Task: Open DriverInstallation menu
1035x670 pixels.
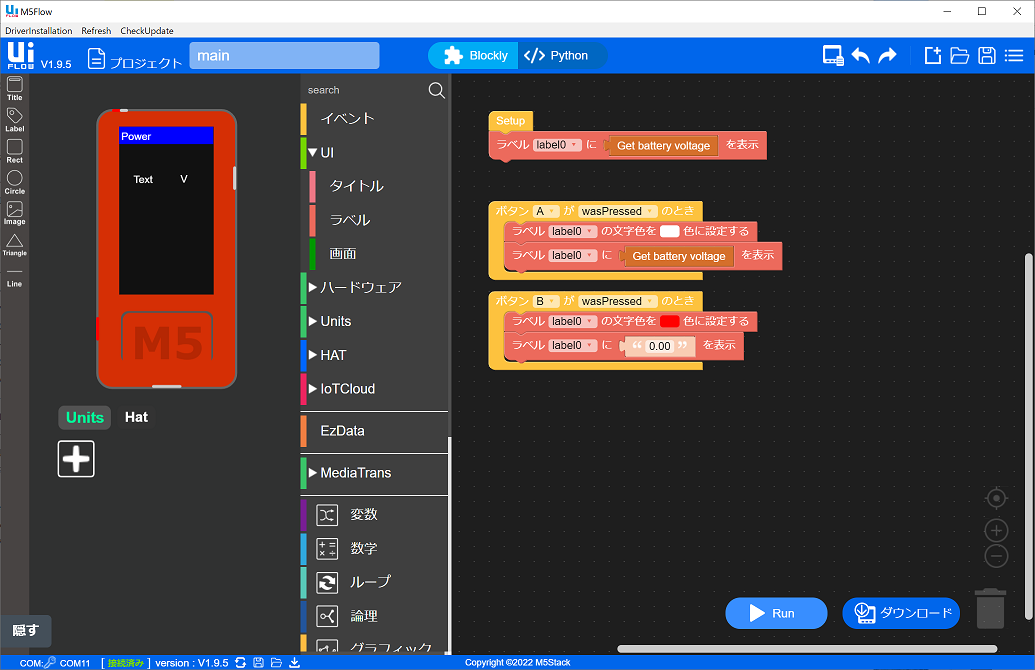Action: click(39, 30)
